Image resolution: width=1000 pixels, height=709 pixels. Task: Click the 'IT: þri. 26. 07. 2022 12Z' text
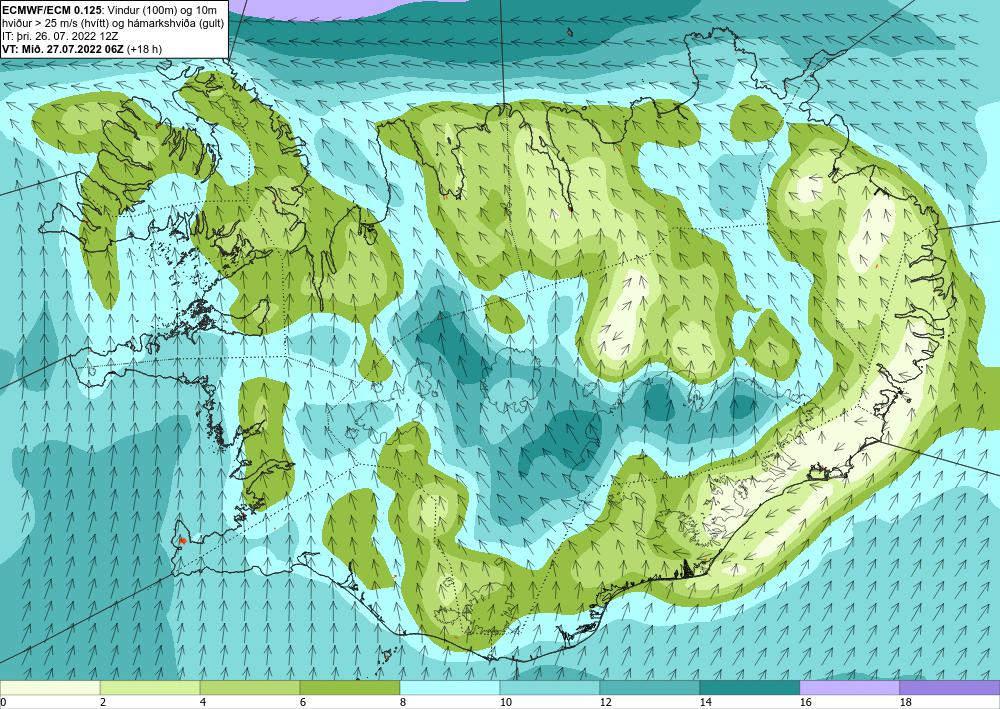(61, 36)
